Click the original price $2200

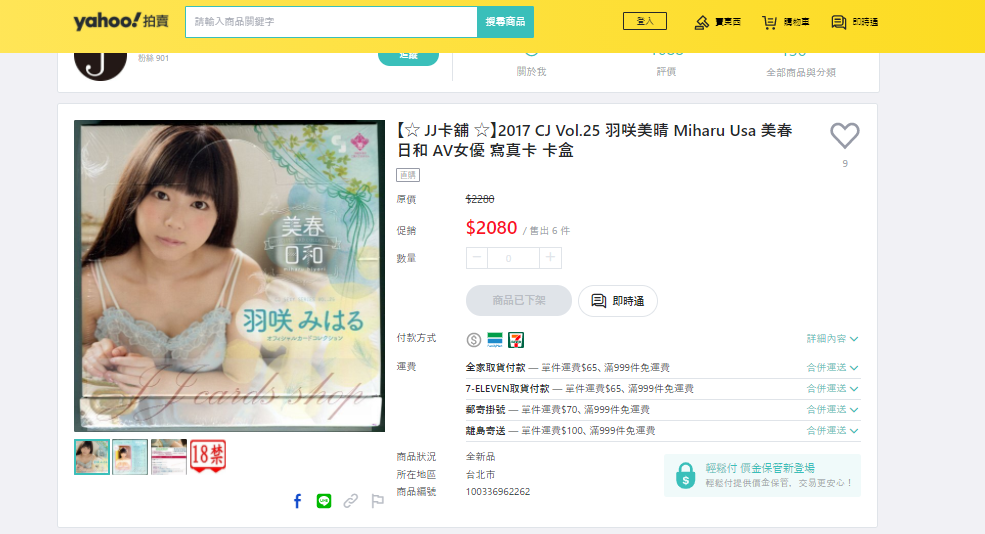point(480,199)
